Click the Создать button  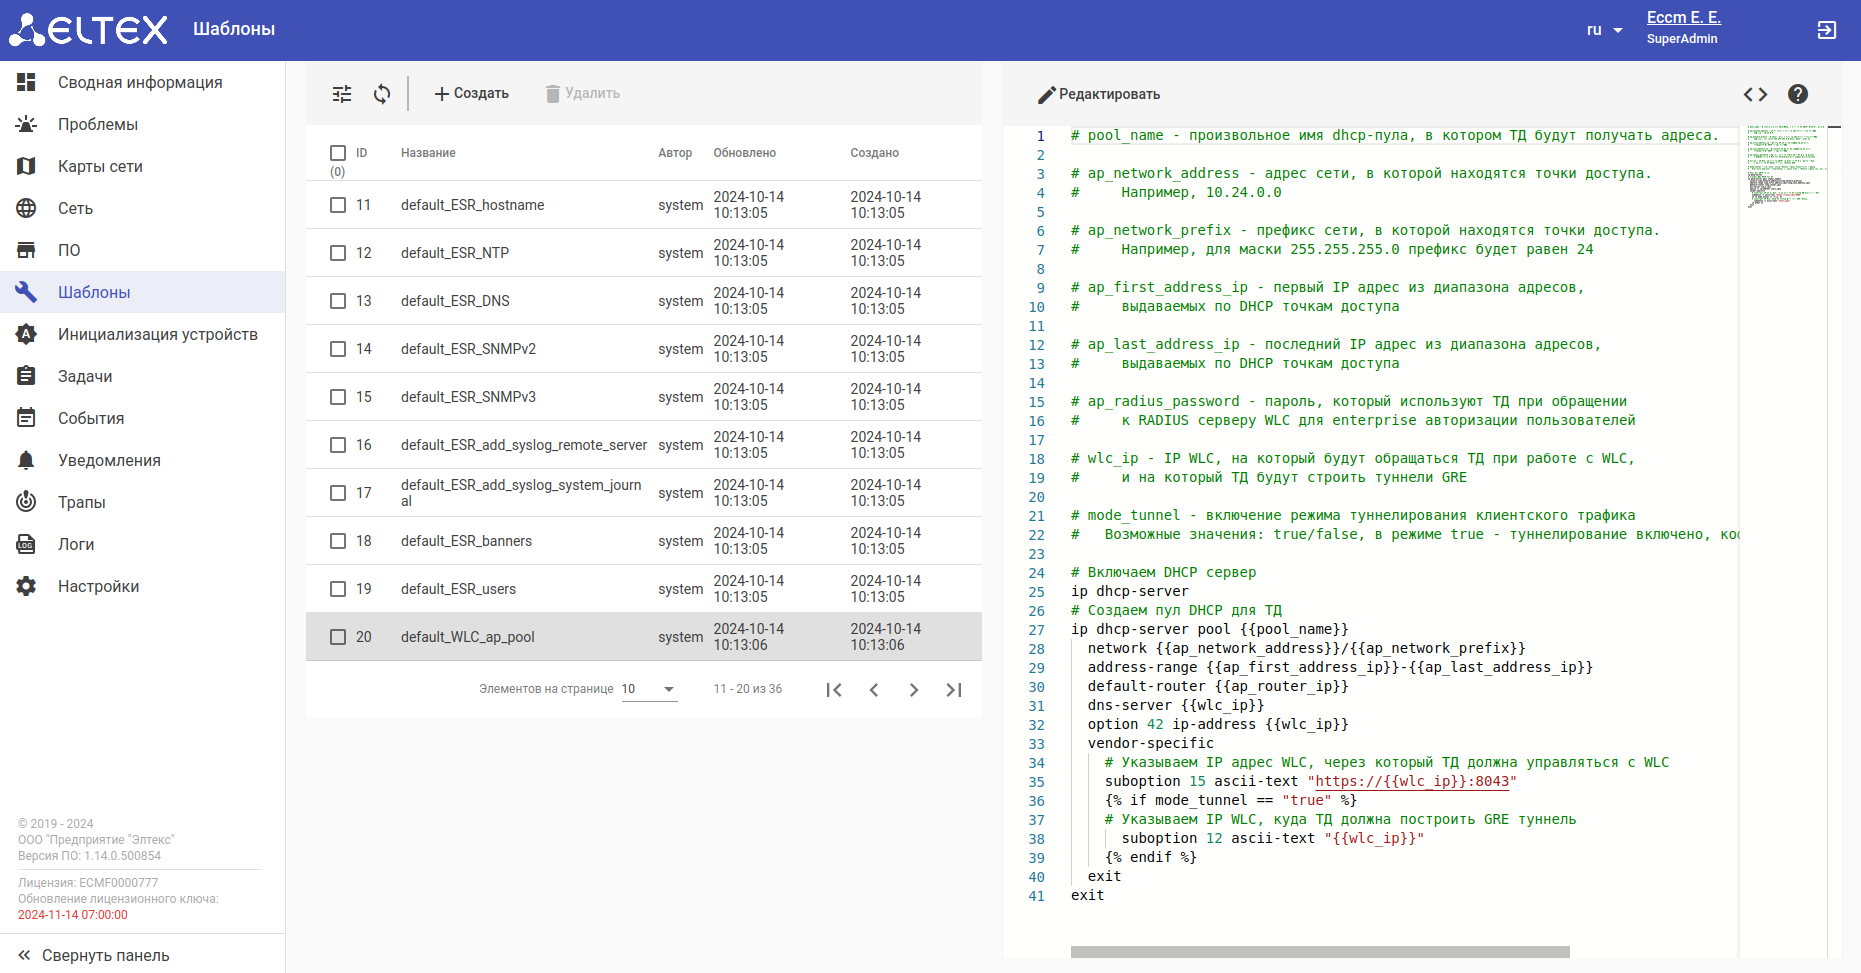[x=471, y=94]
